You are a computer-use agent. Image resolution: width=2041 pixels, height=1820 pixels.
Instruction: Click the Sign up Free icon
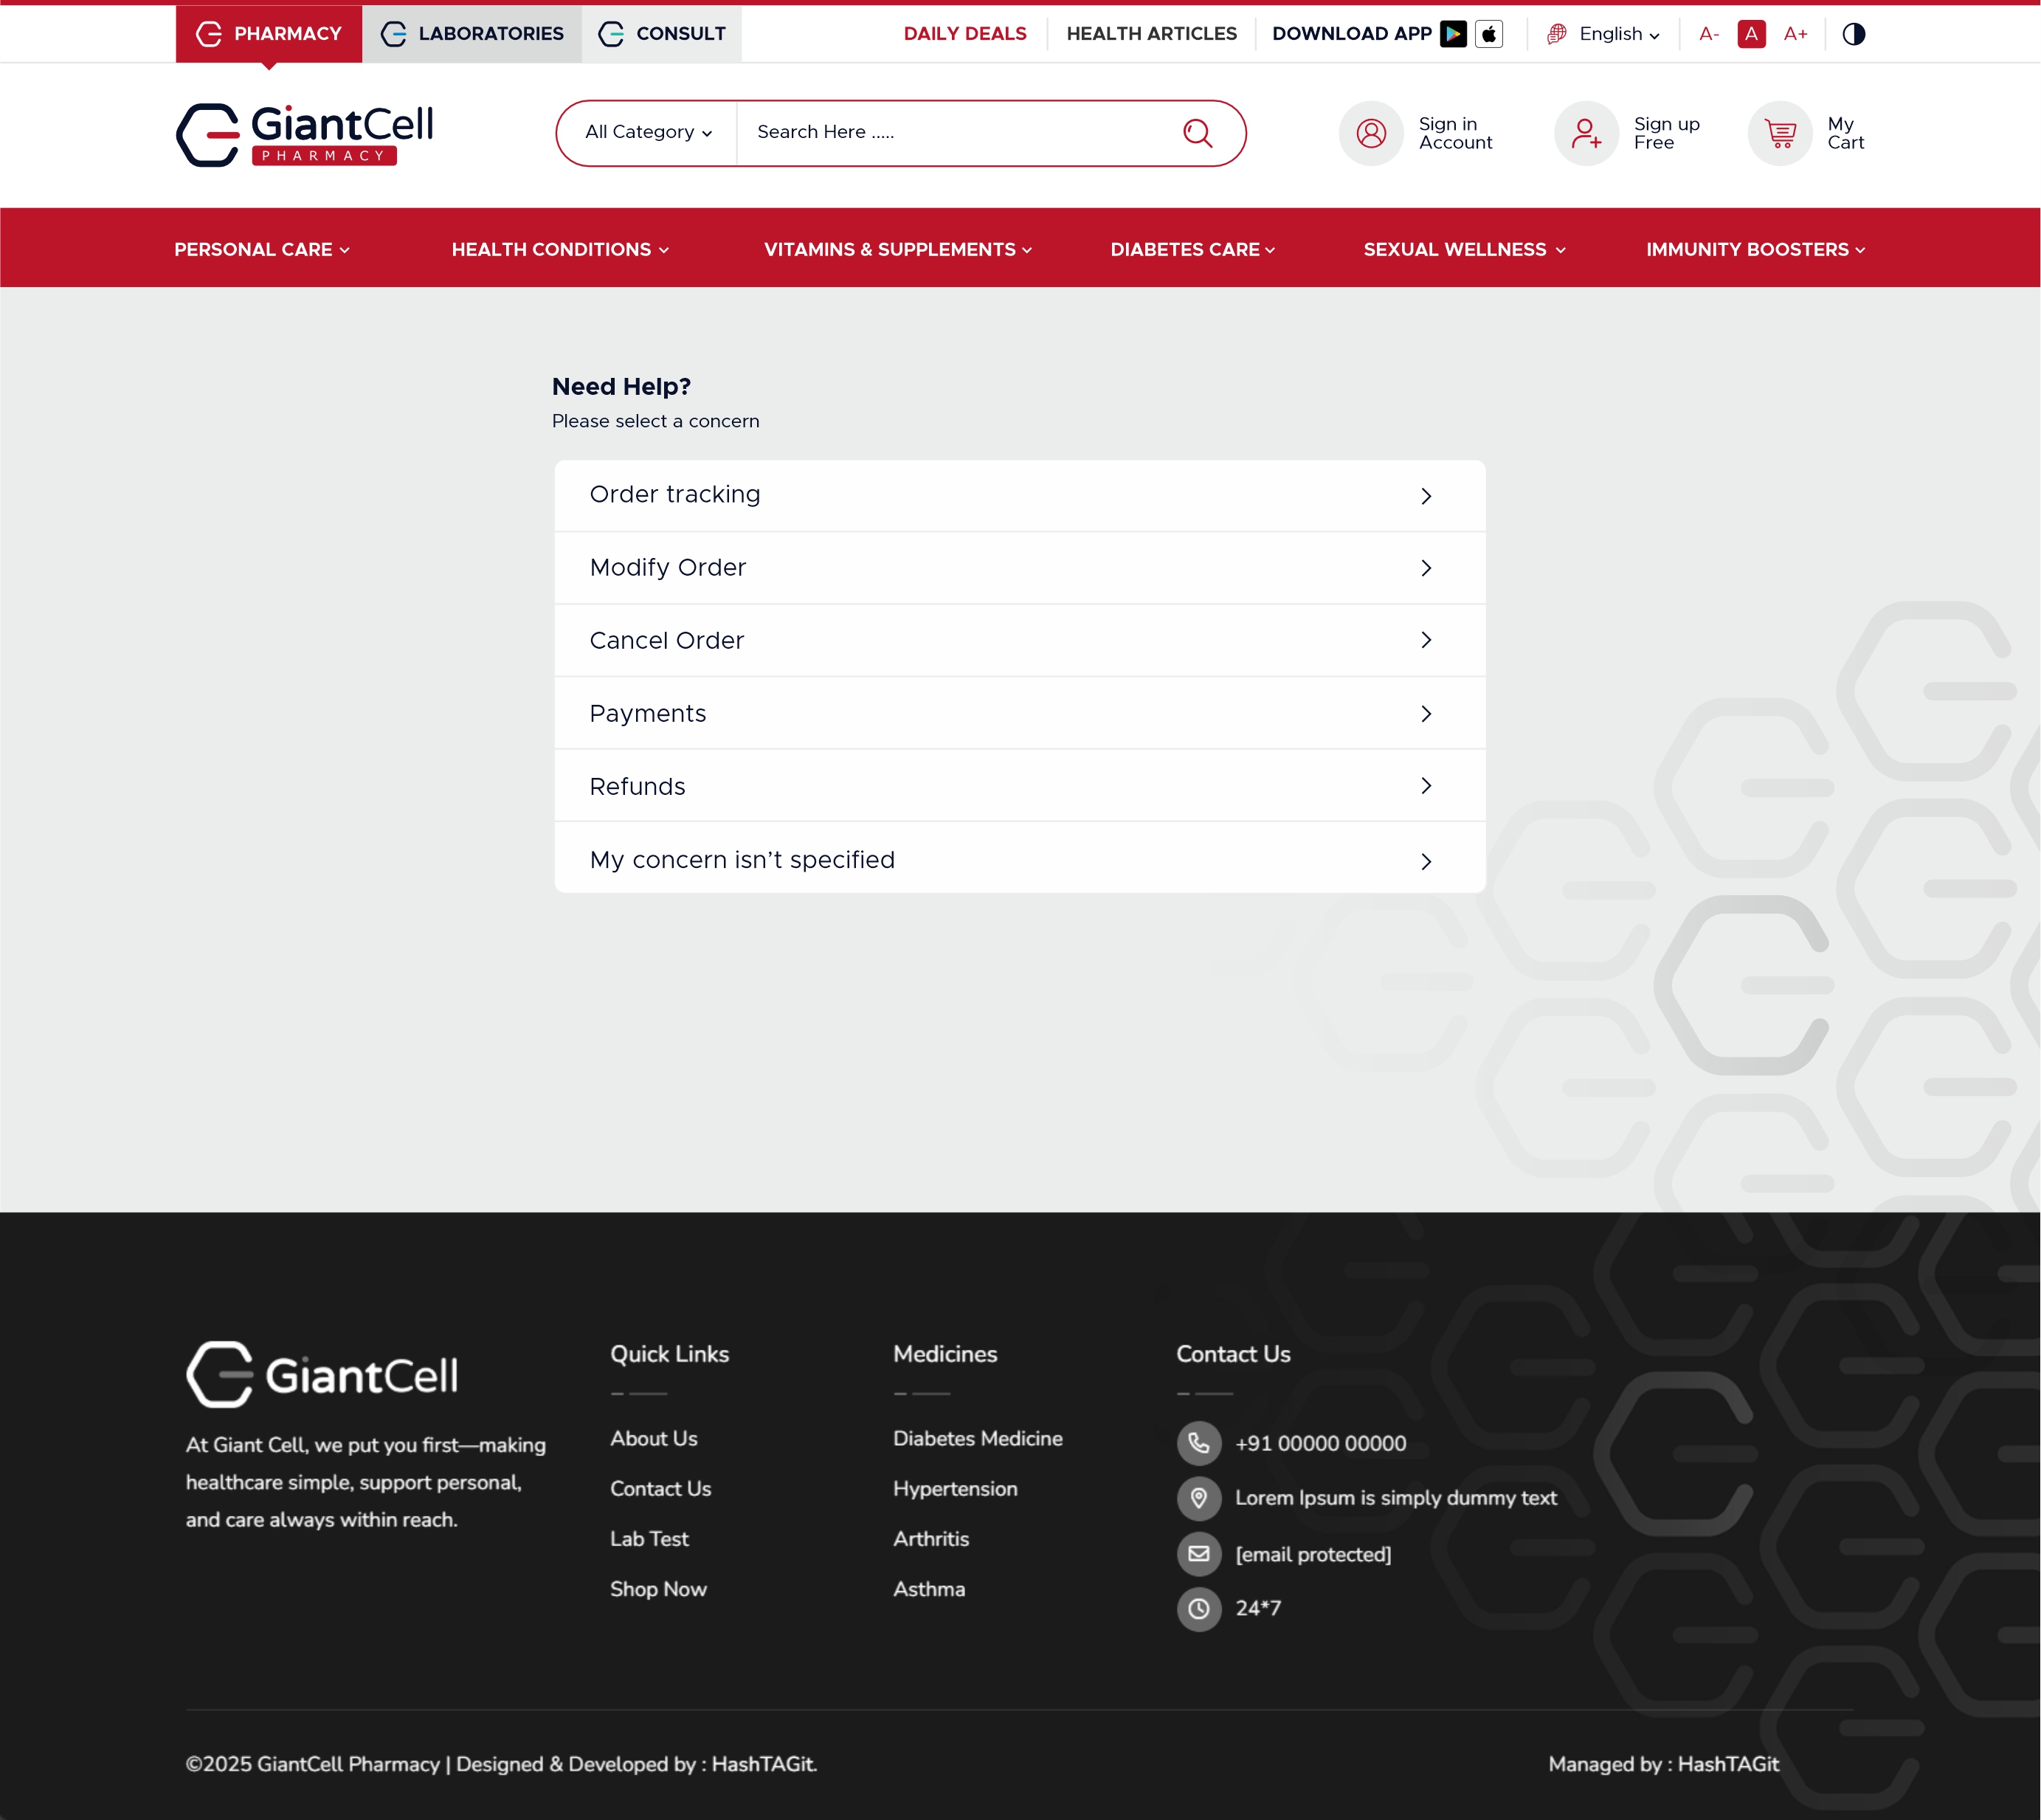1586,133
